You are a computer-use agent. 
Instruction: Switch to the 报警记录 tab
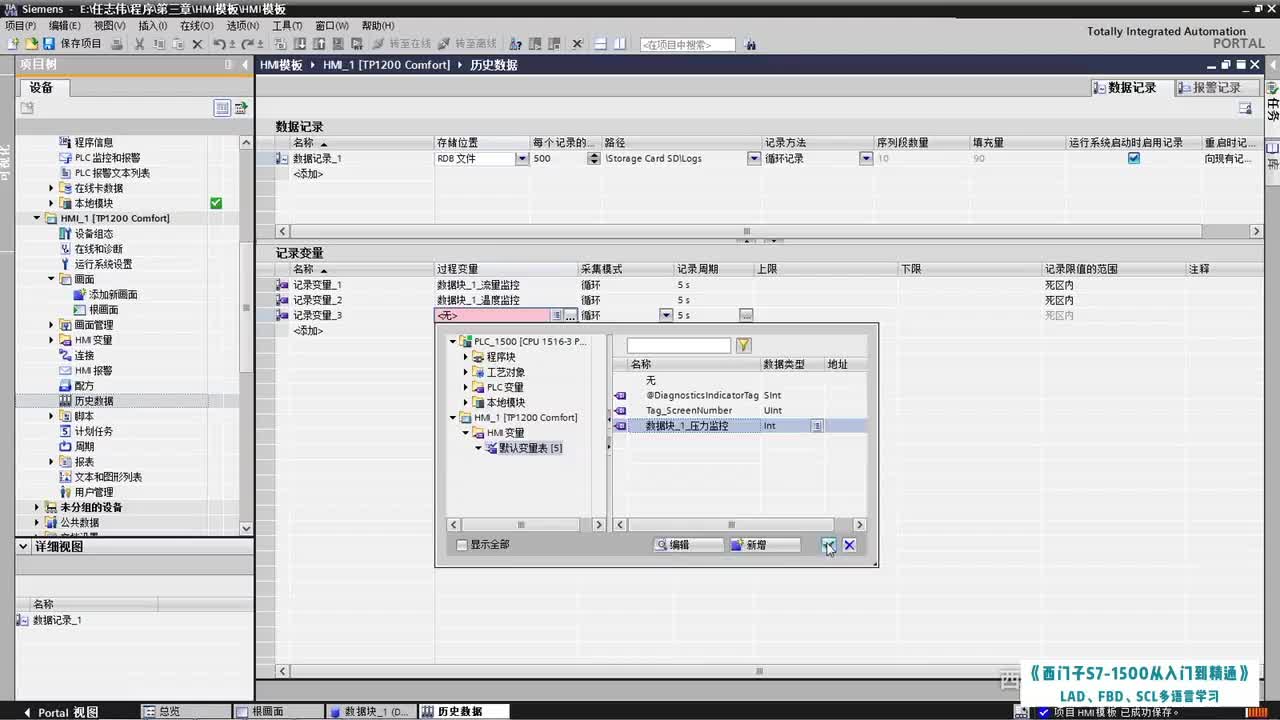(1215, 88)
